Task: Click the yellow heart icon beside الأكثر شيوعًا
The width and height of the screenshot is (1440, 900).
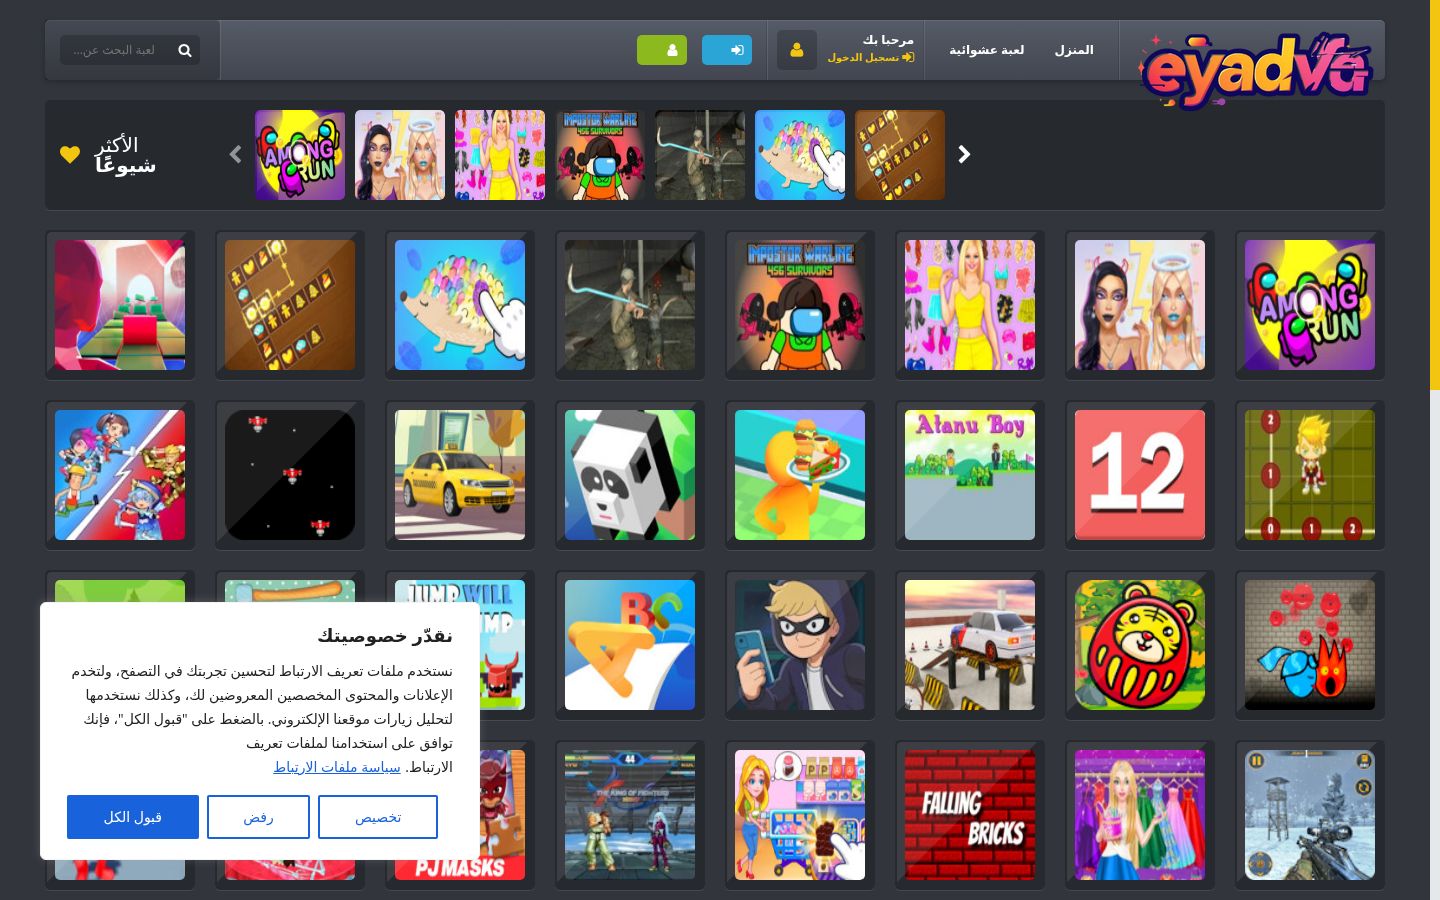Action: [70, 155]
